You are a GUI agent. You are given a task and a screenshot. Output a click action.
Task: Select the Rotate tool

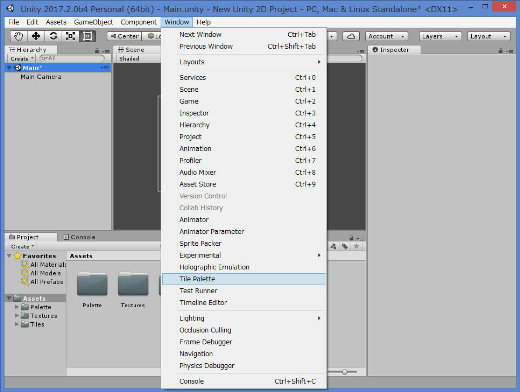click(53, 36)
